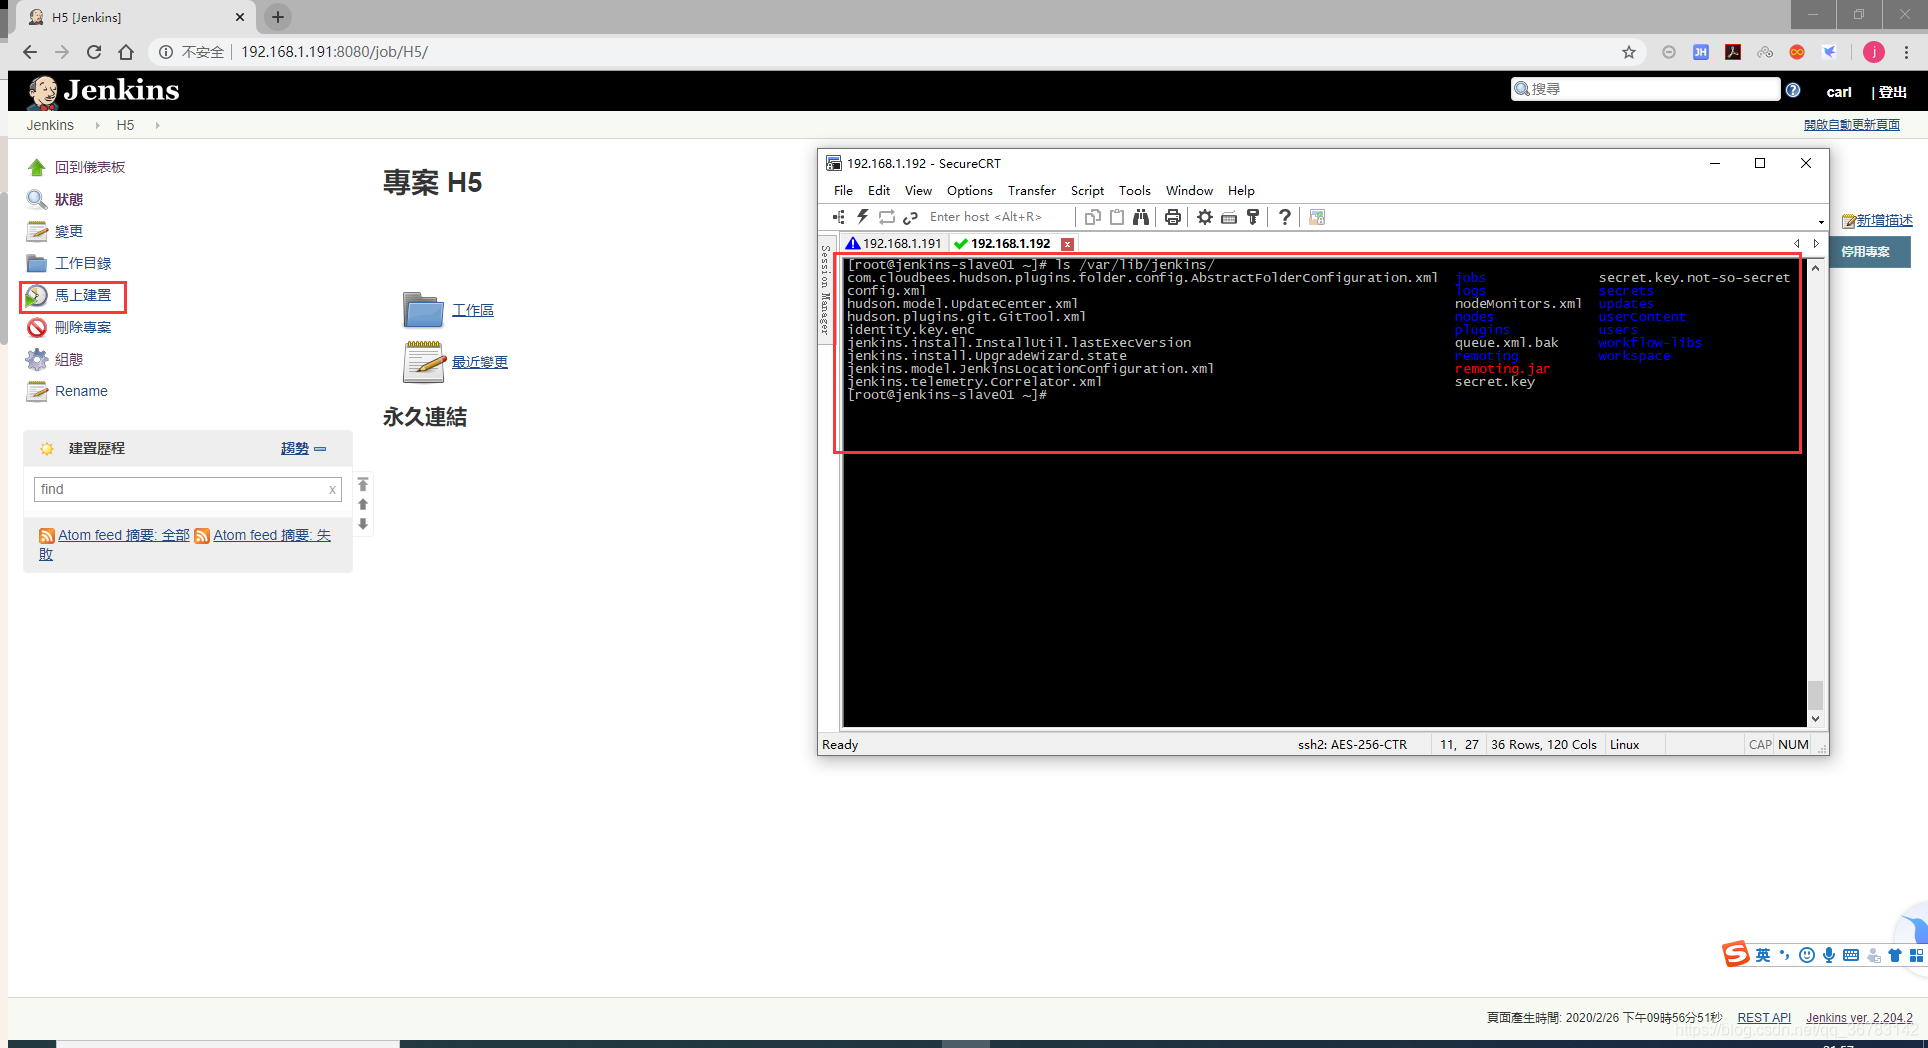Screen dimensions: 1928x1048
Task: Open the Sogou IME soft keyboard icon
Action: [1851, 955]
